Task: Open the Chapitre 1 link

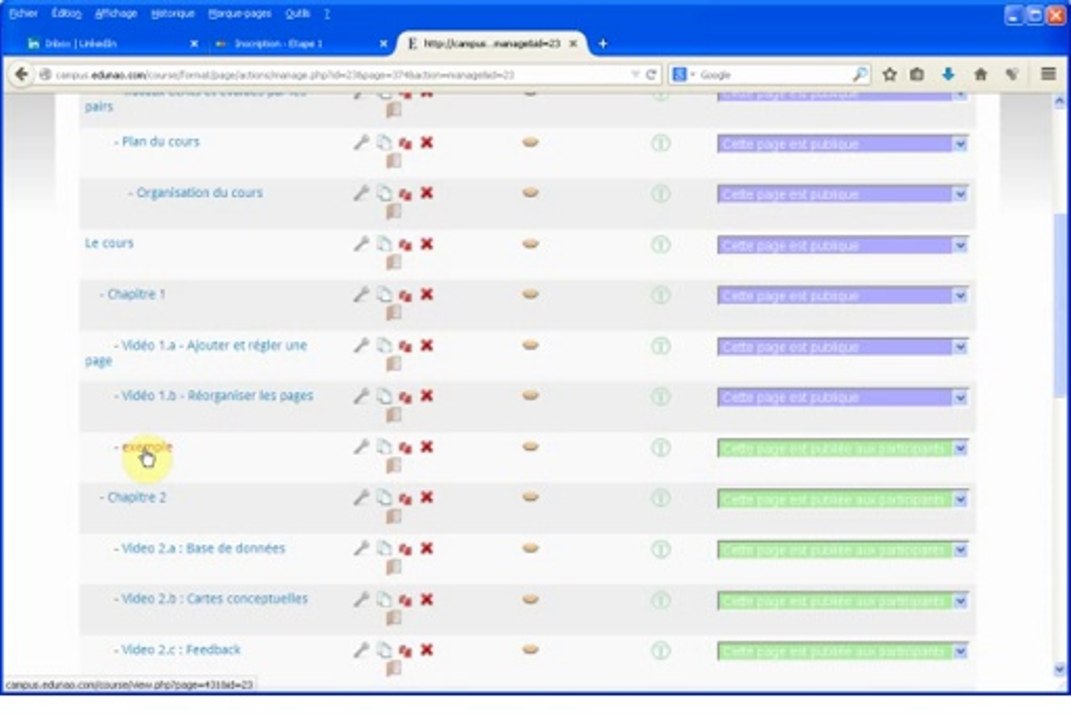Action: pyautogui.click(x=136, y=294)
